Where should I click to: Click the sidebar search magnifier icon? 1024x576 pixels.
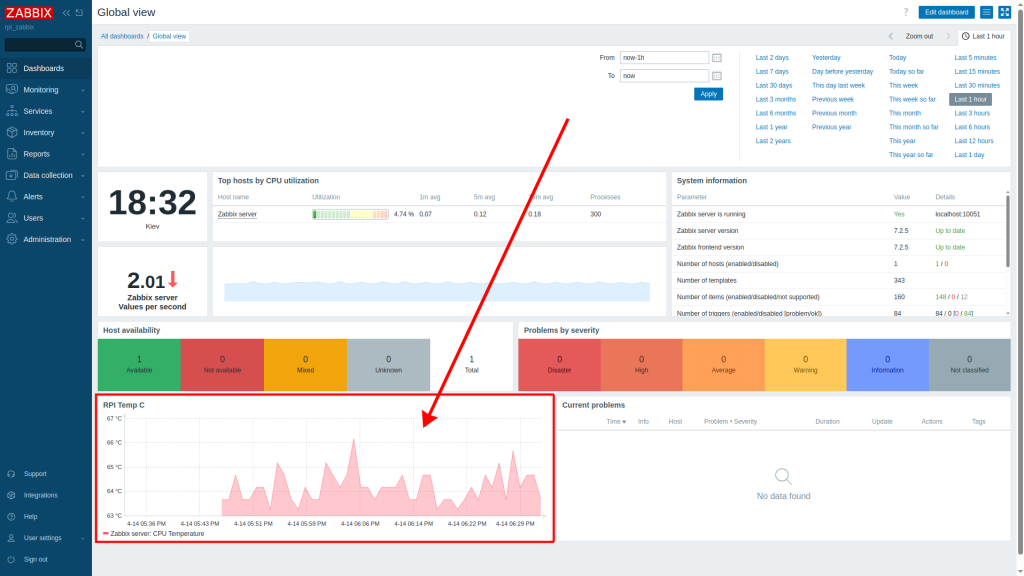(79, 44)
